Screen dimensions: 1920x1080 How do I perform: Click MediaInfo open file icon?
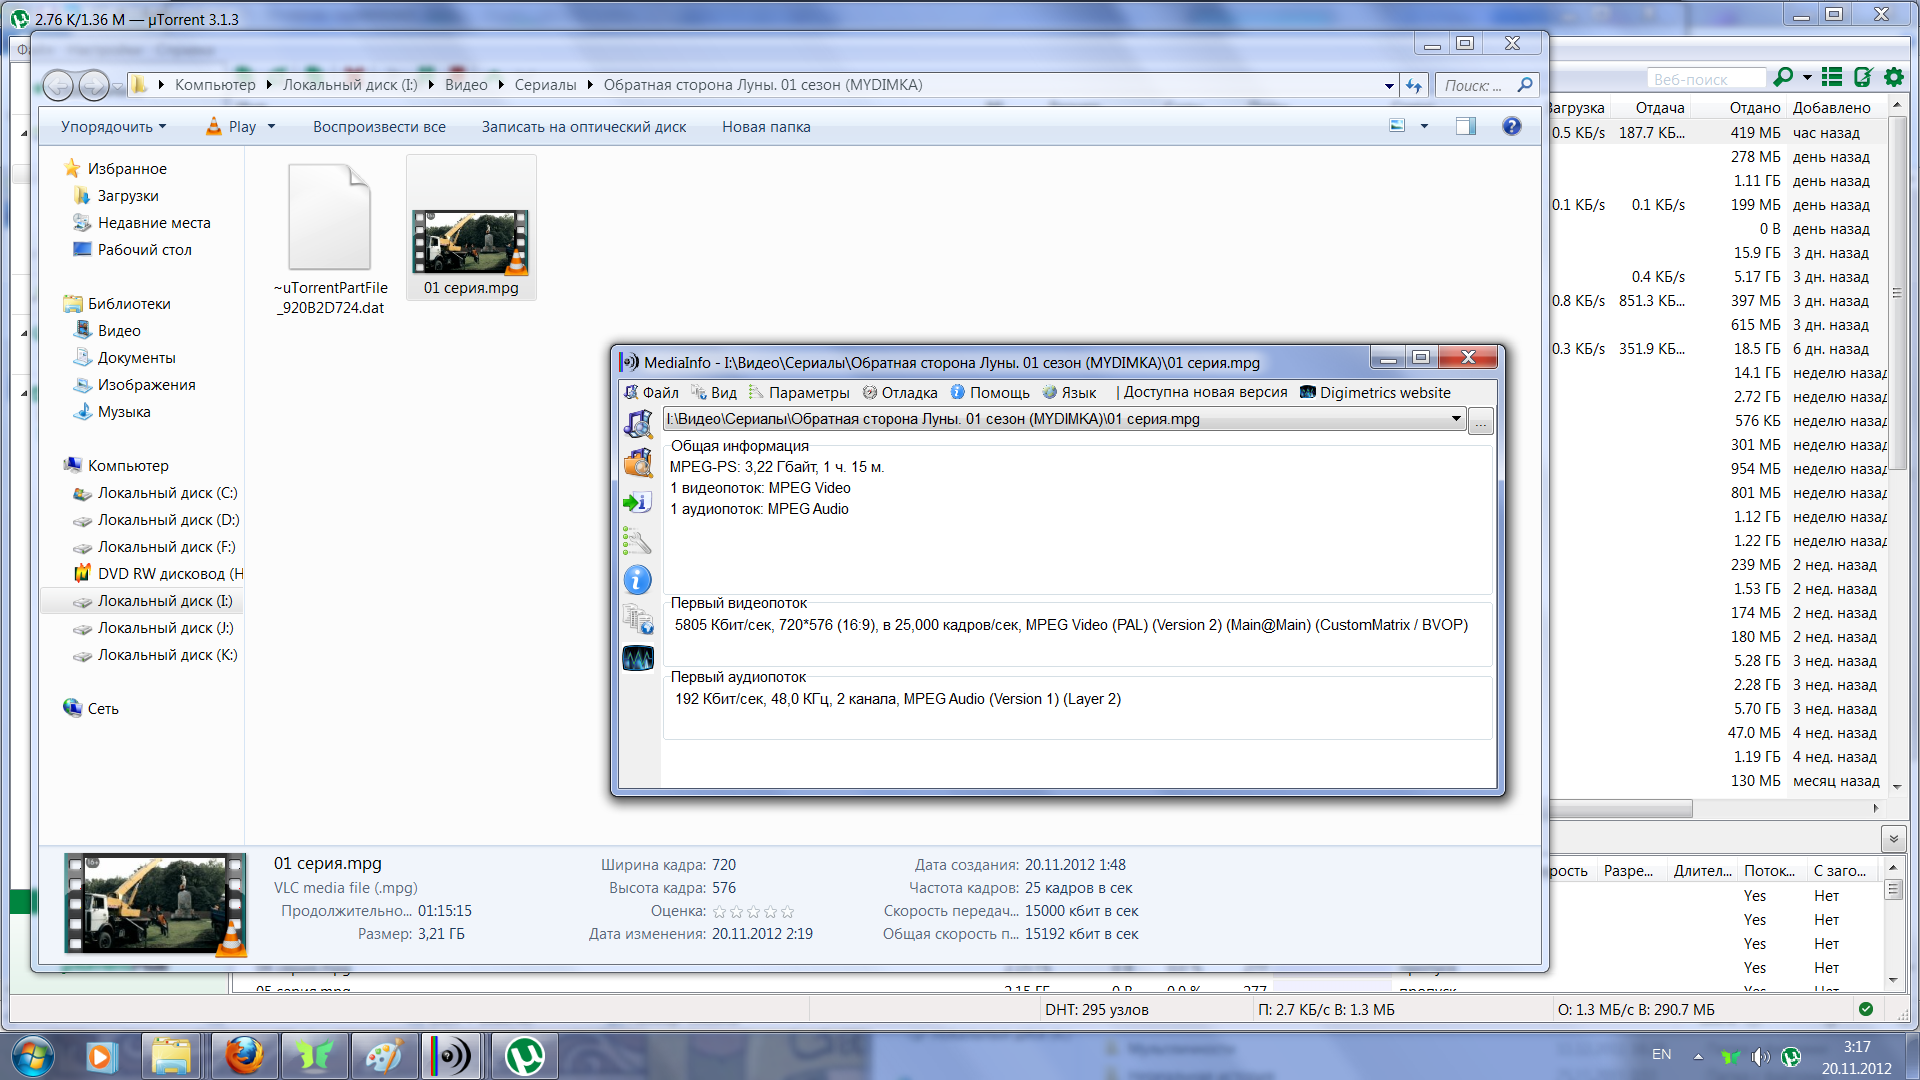638,424
